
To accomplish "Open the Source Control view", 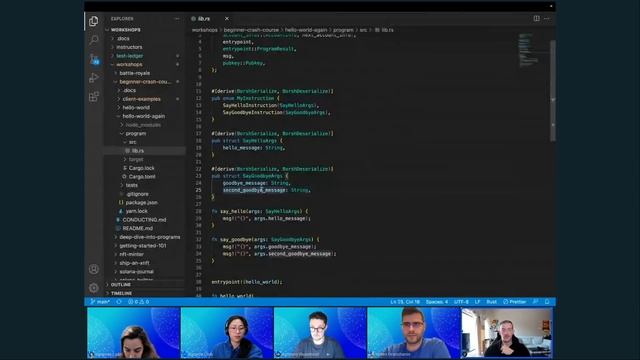I will (94, 59).
